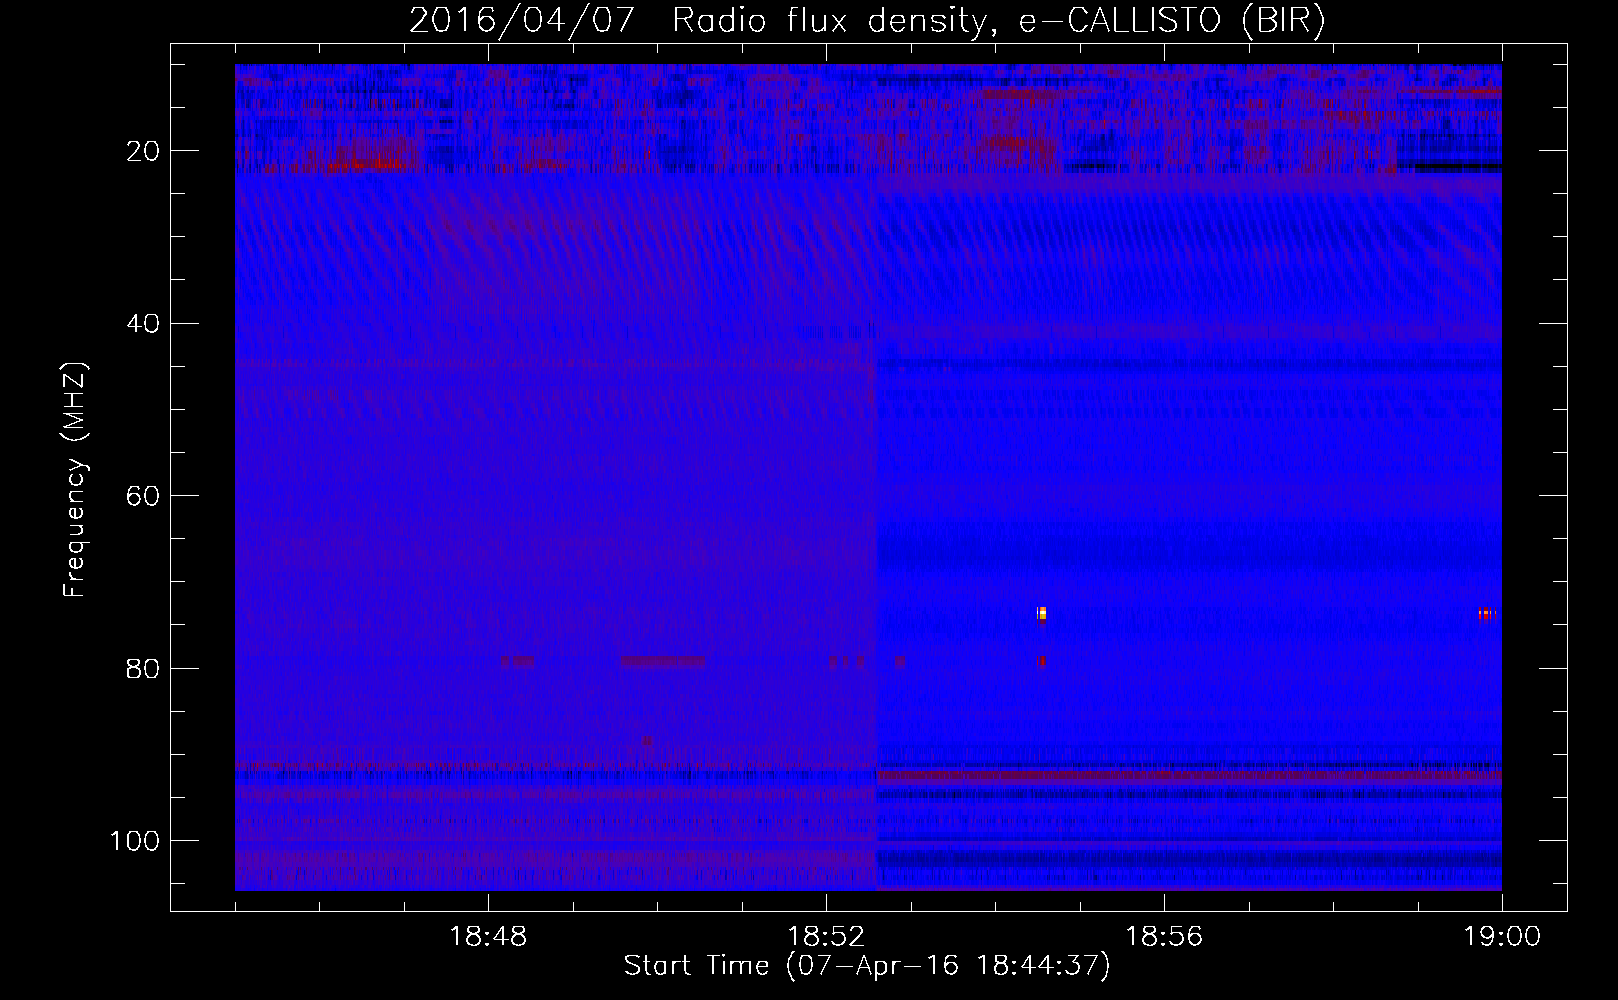This screenshot has height=1000, width=1618.
Task: Click the 20 frequency tick label
Action: tap(143, 151)
